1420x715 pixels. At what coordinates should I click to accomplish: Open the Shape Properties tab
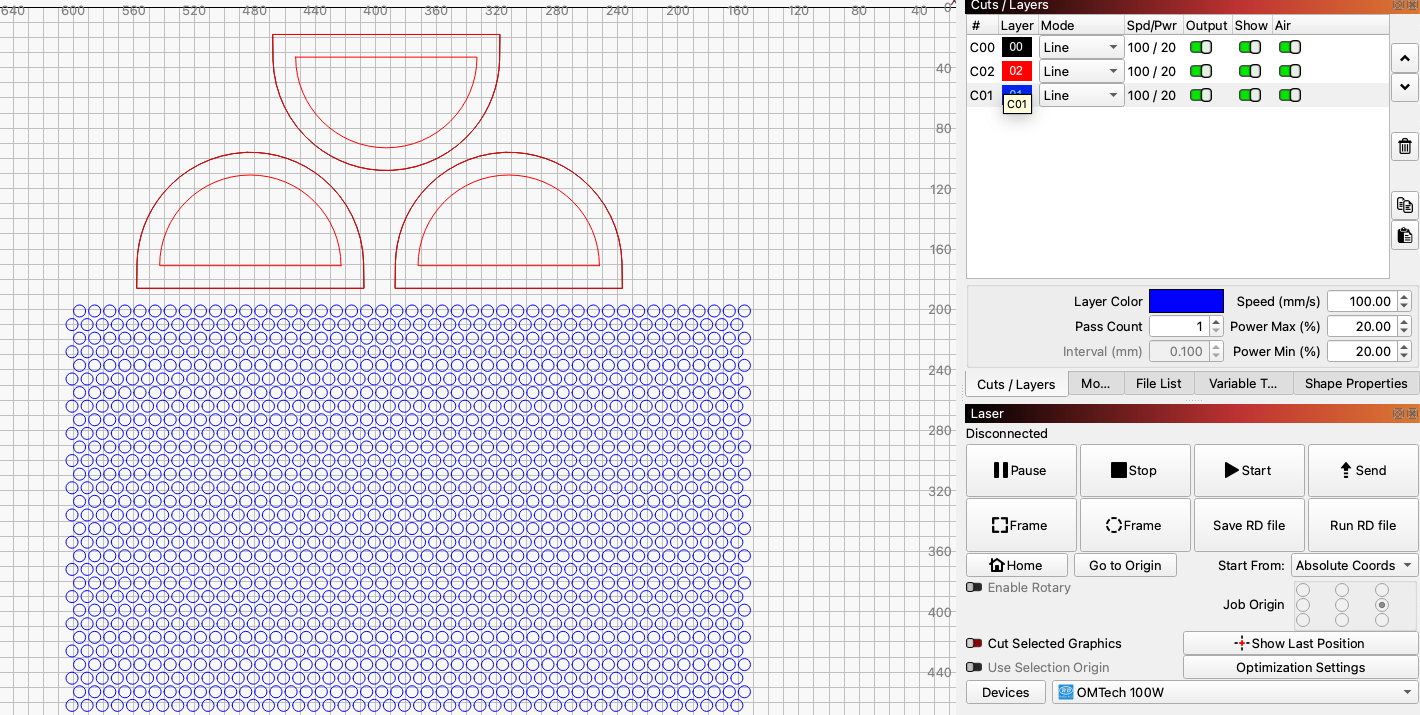point(1355,383)
